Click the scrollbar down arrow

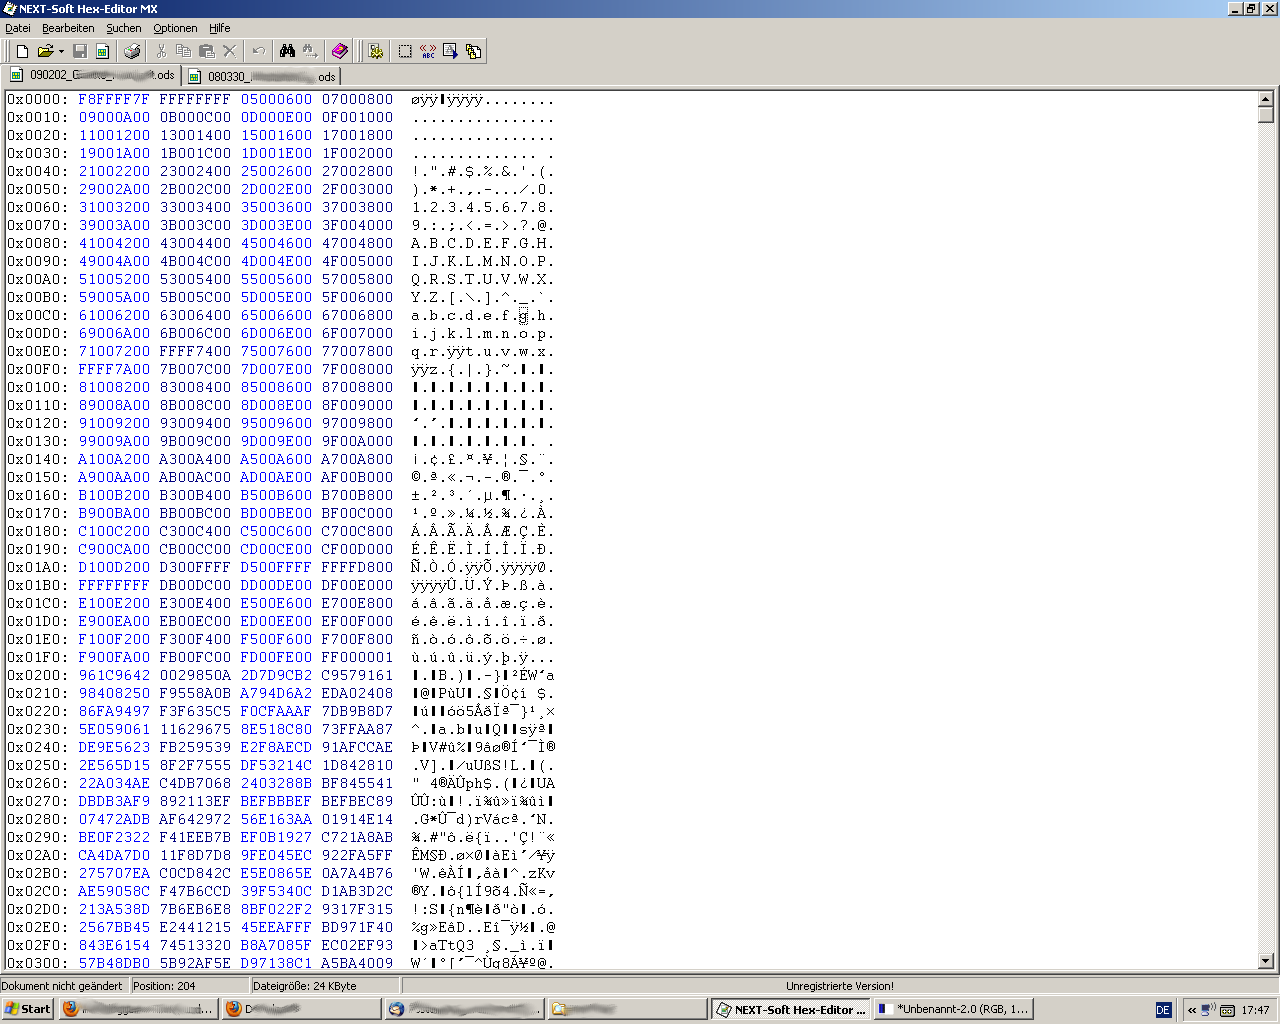coord(1265,961)
